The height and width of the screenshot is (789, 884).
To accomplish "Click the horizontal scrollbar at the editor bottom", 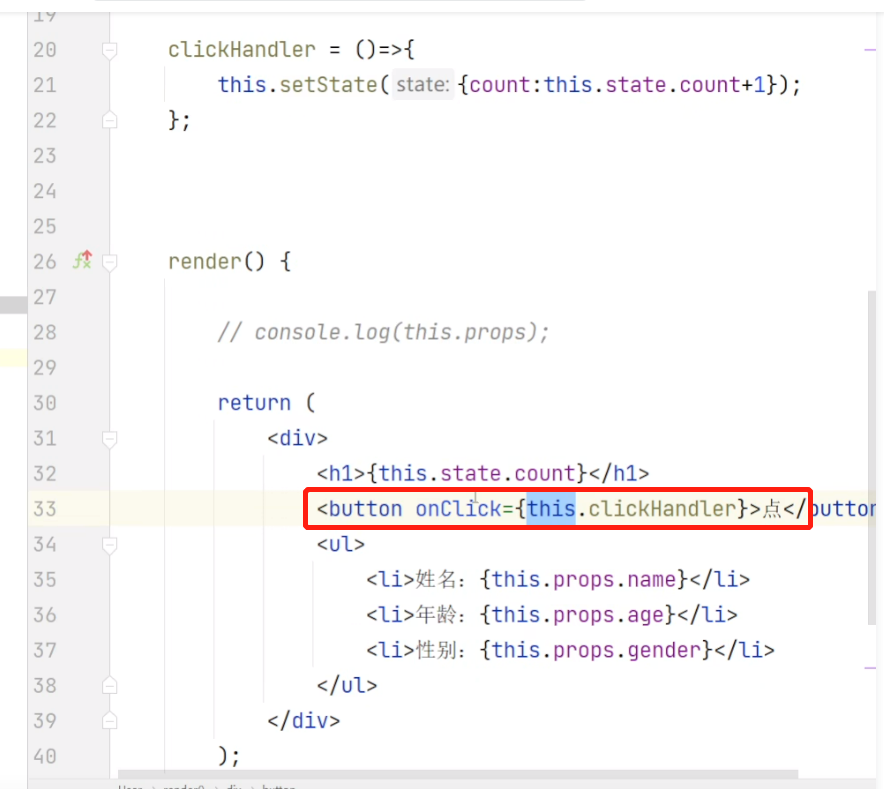I will 458,774.
